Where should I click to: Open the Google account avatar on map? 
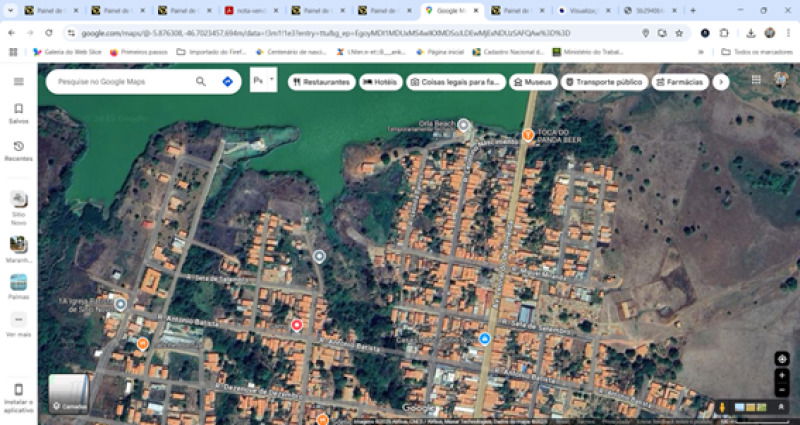(781, 80)
